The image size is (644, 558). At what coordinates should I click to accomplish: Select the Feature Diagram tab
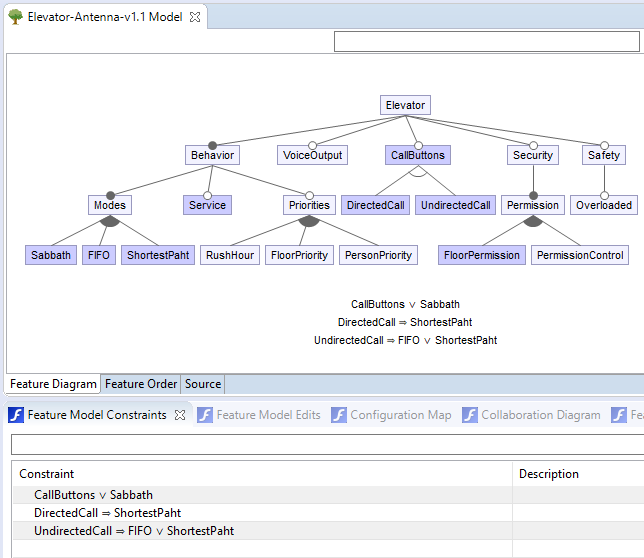pos(53,384)
